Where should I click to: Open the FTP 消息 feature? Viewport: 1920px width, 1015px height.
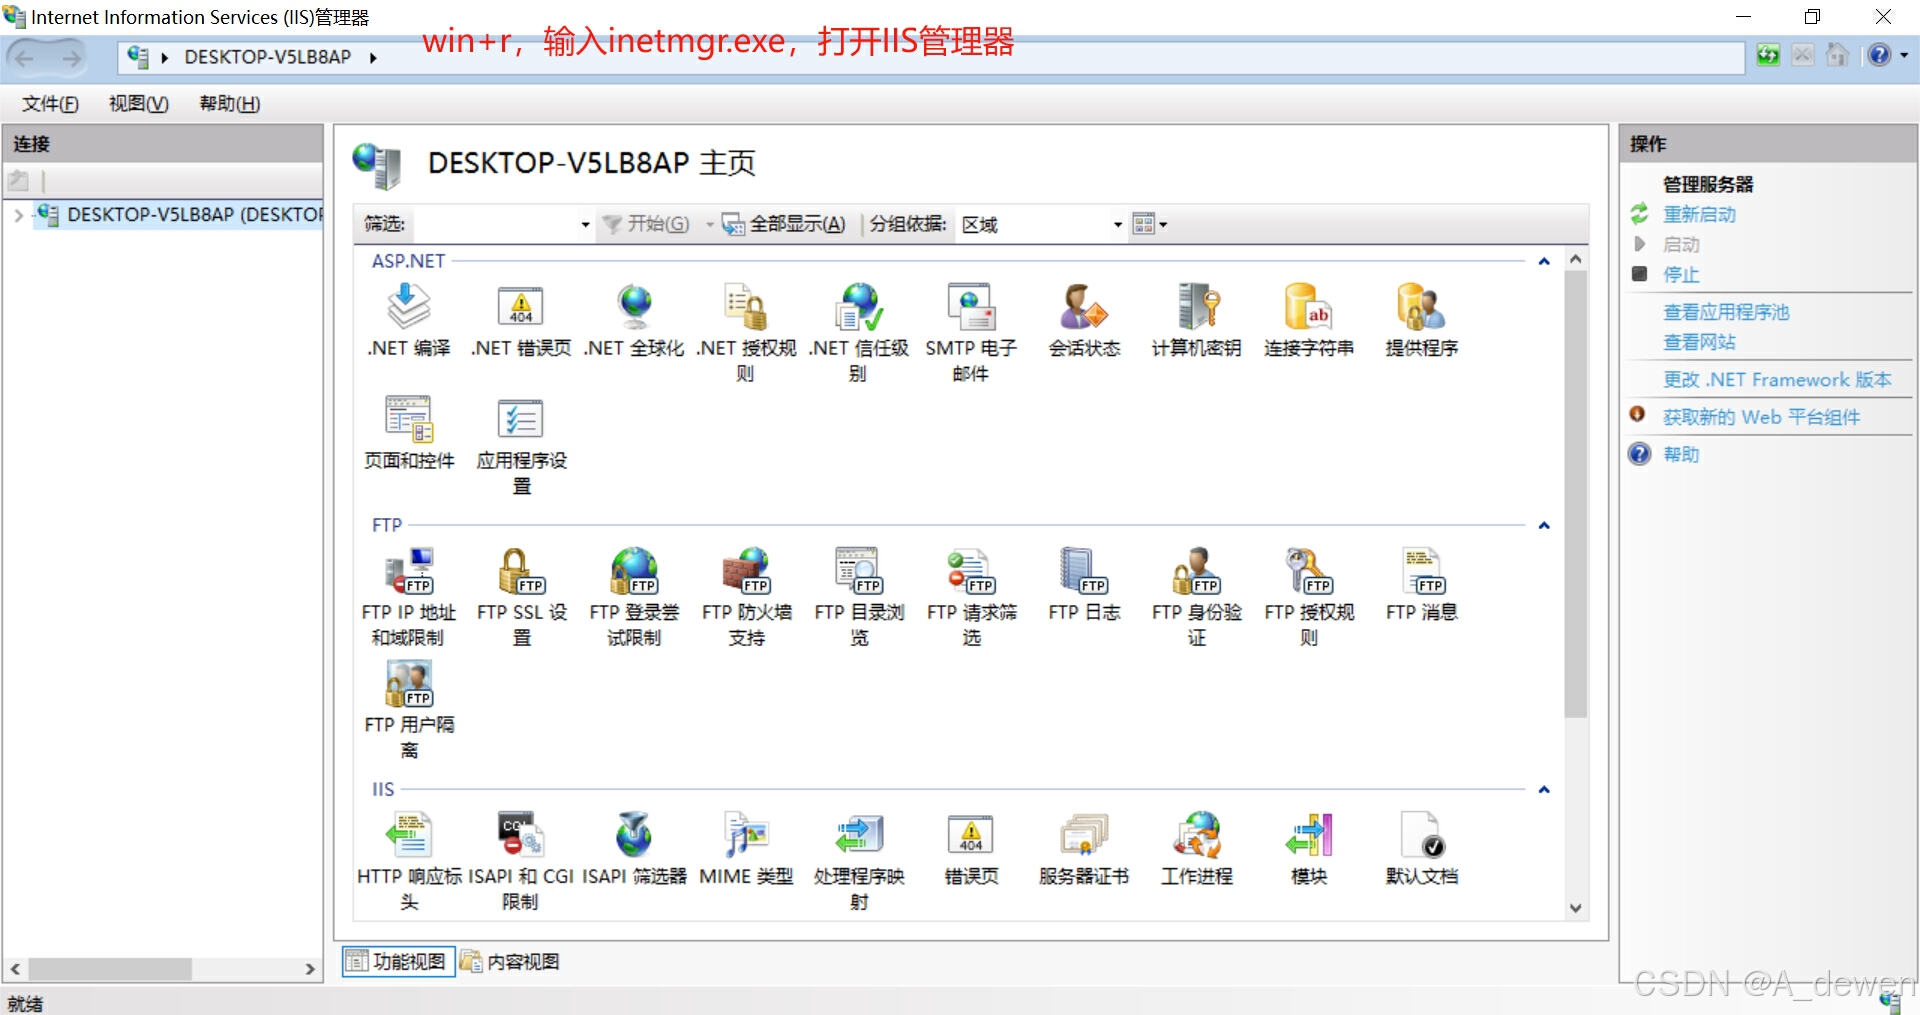pos(1421,585)
